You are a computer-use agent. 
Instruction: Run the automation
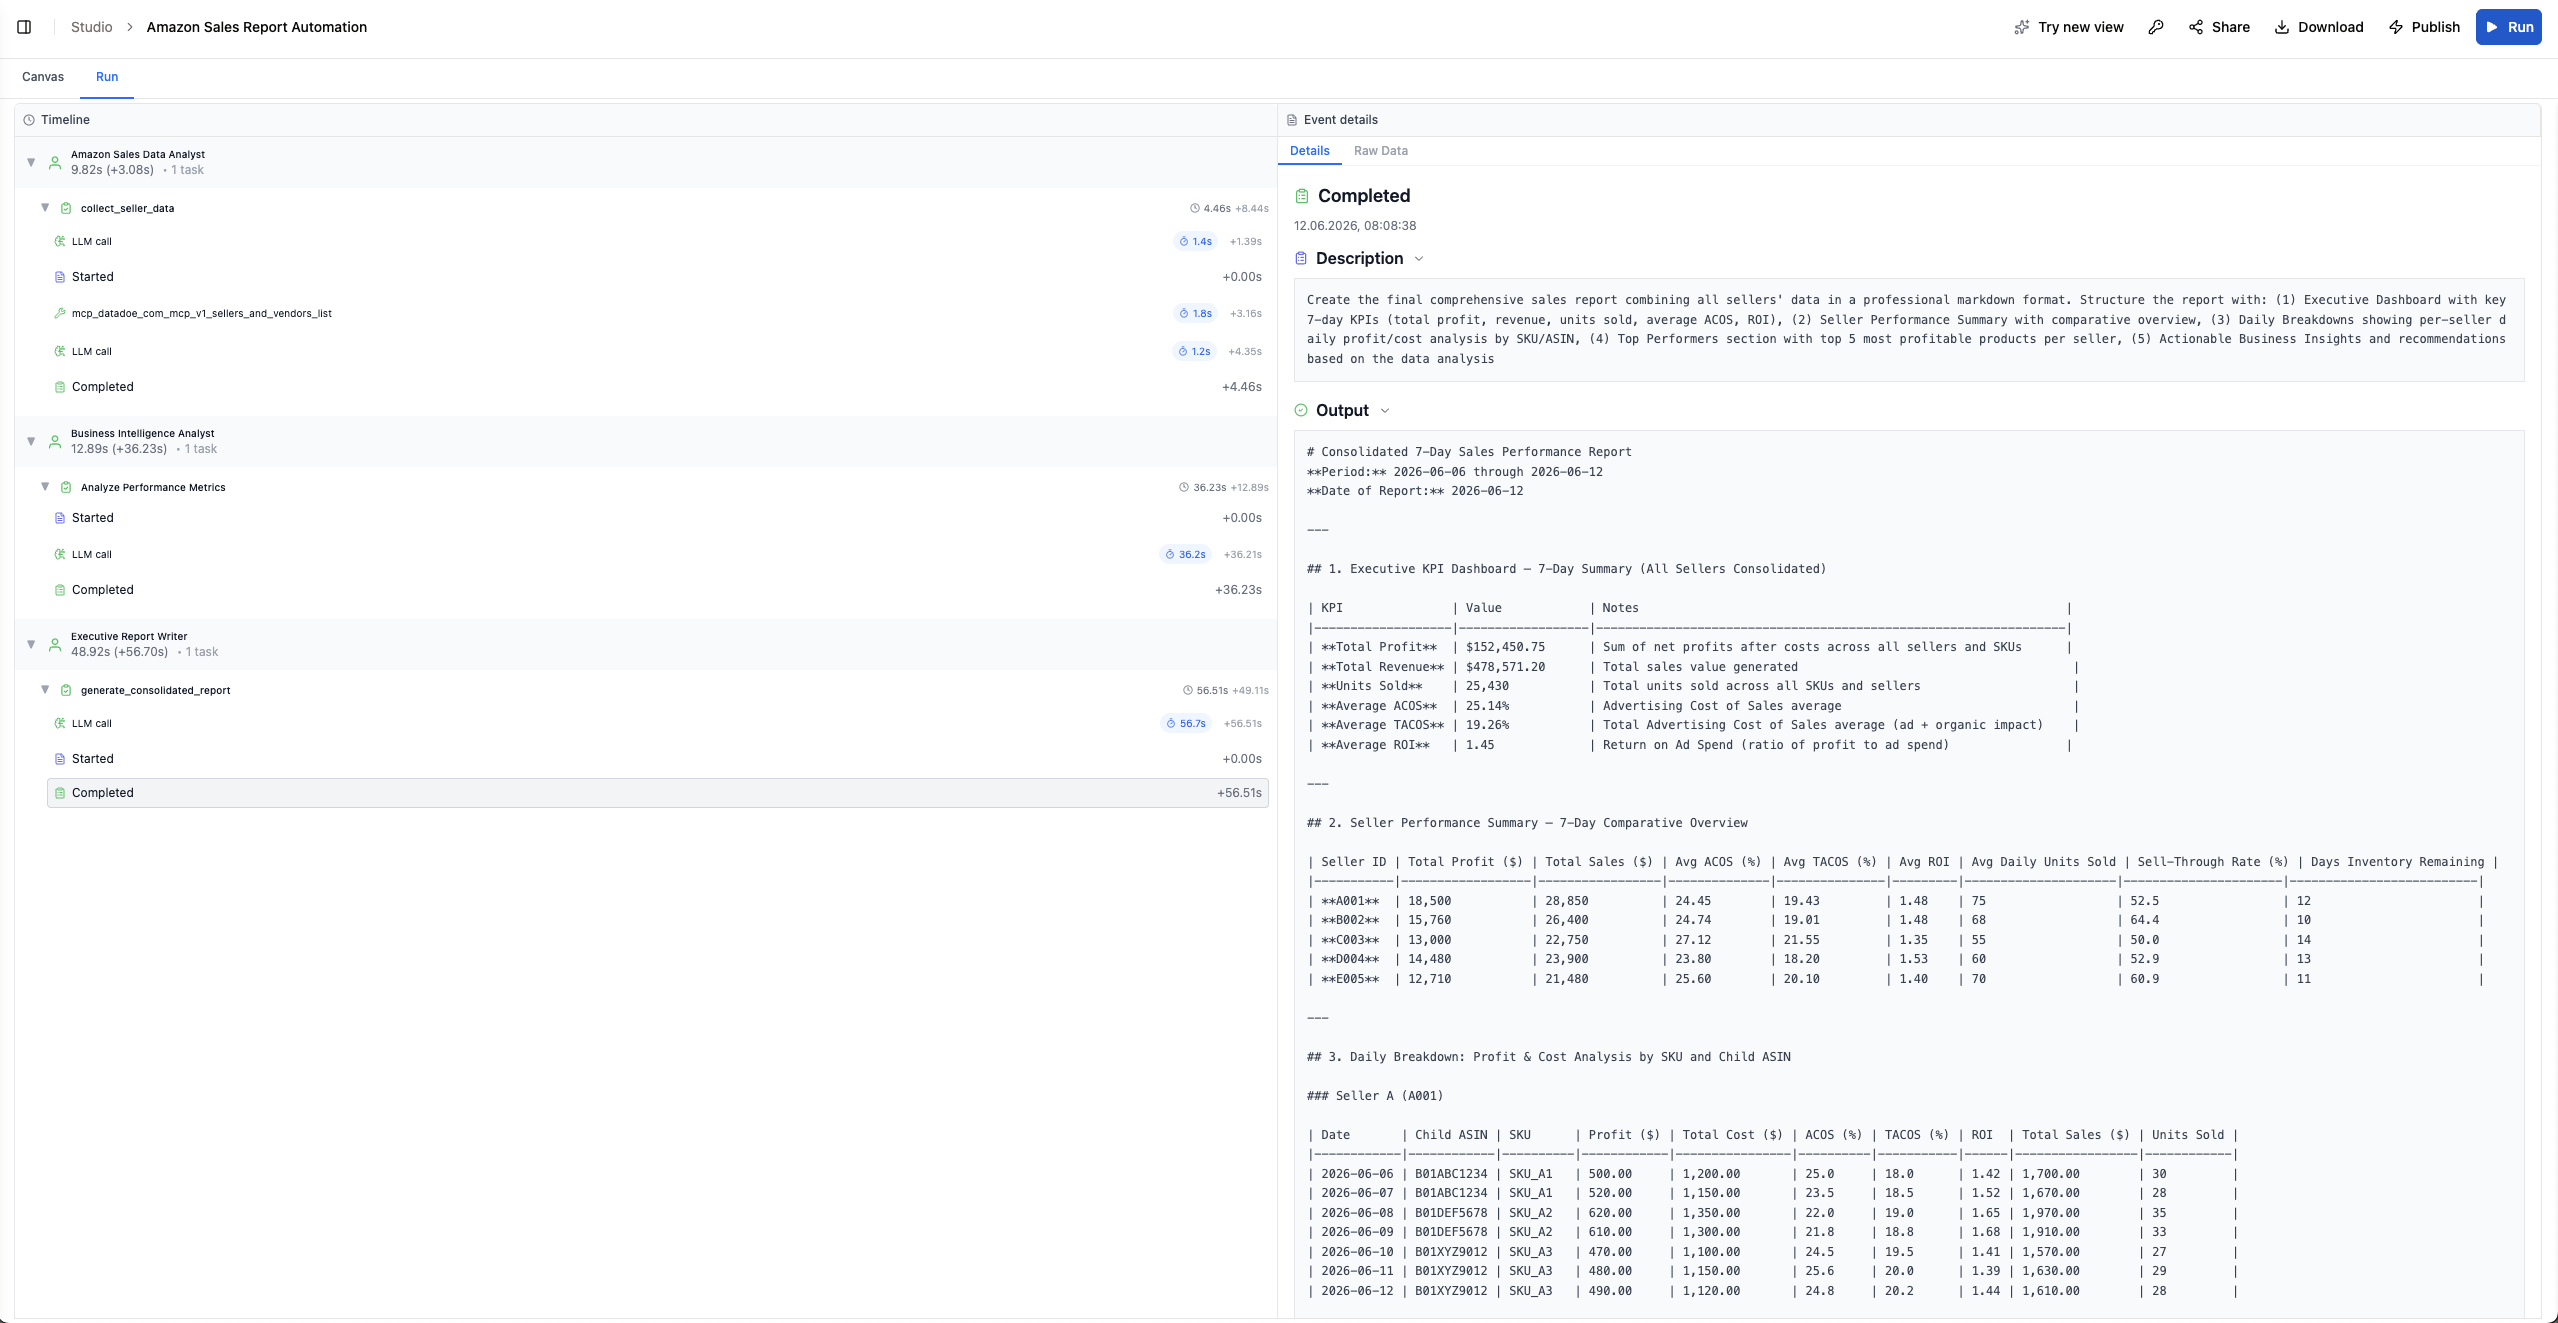coord(2508,27)
